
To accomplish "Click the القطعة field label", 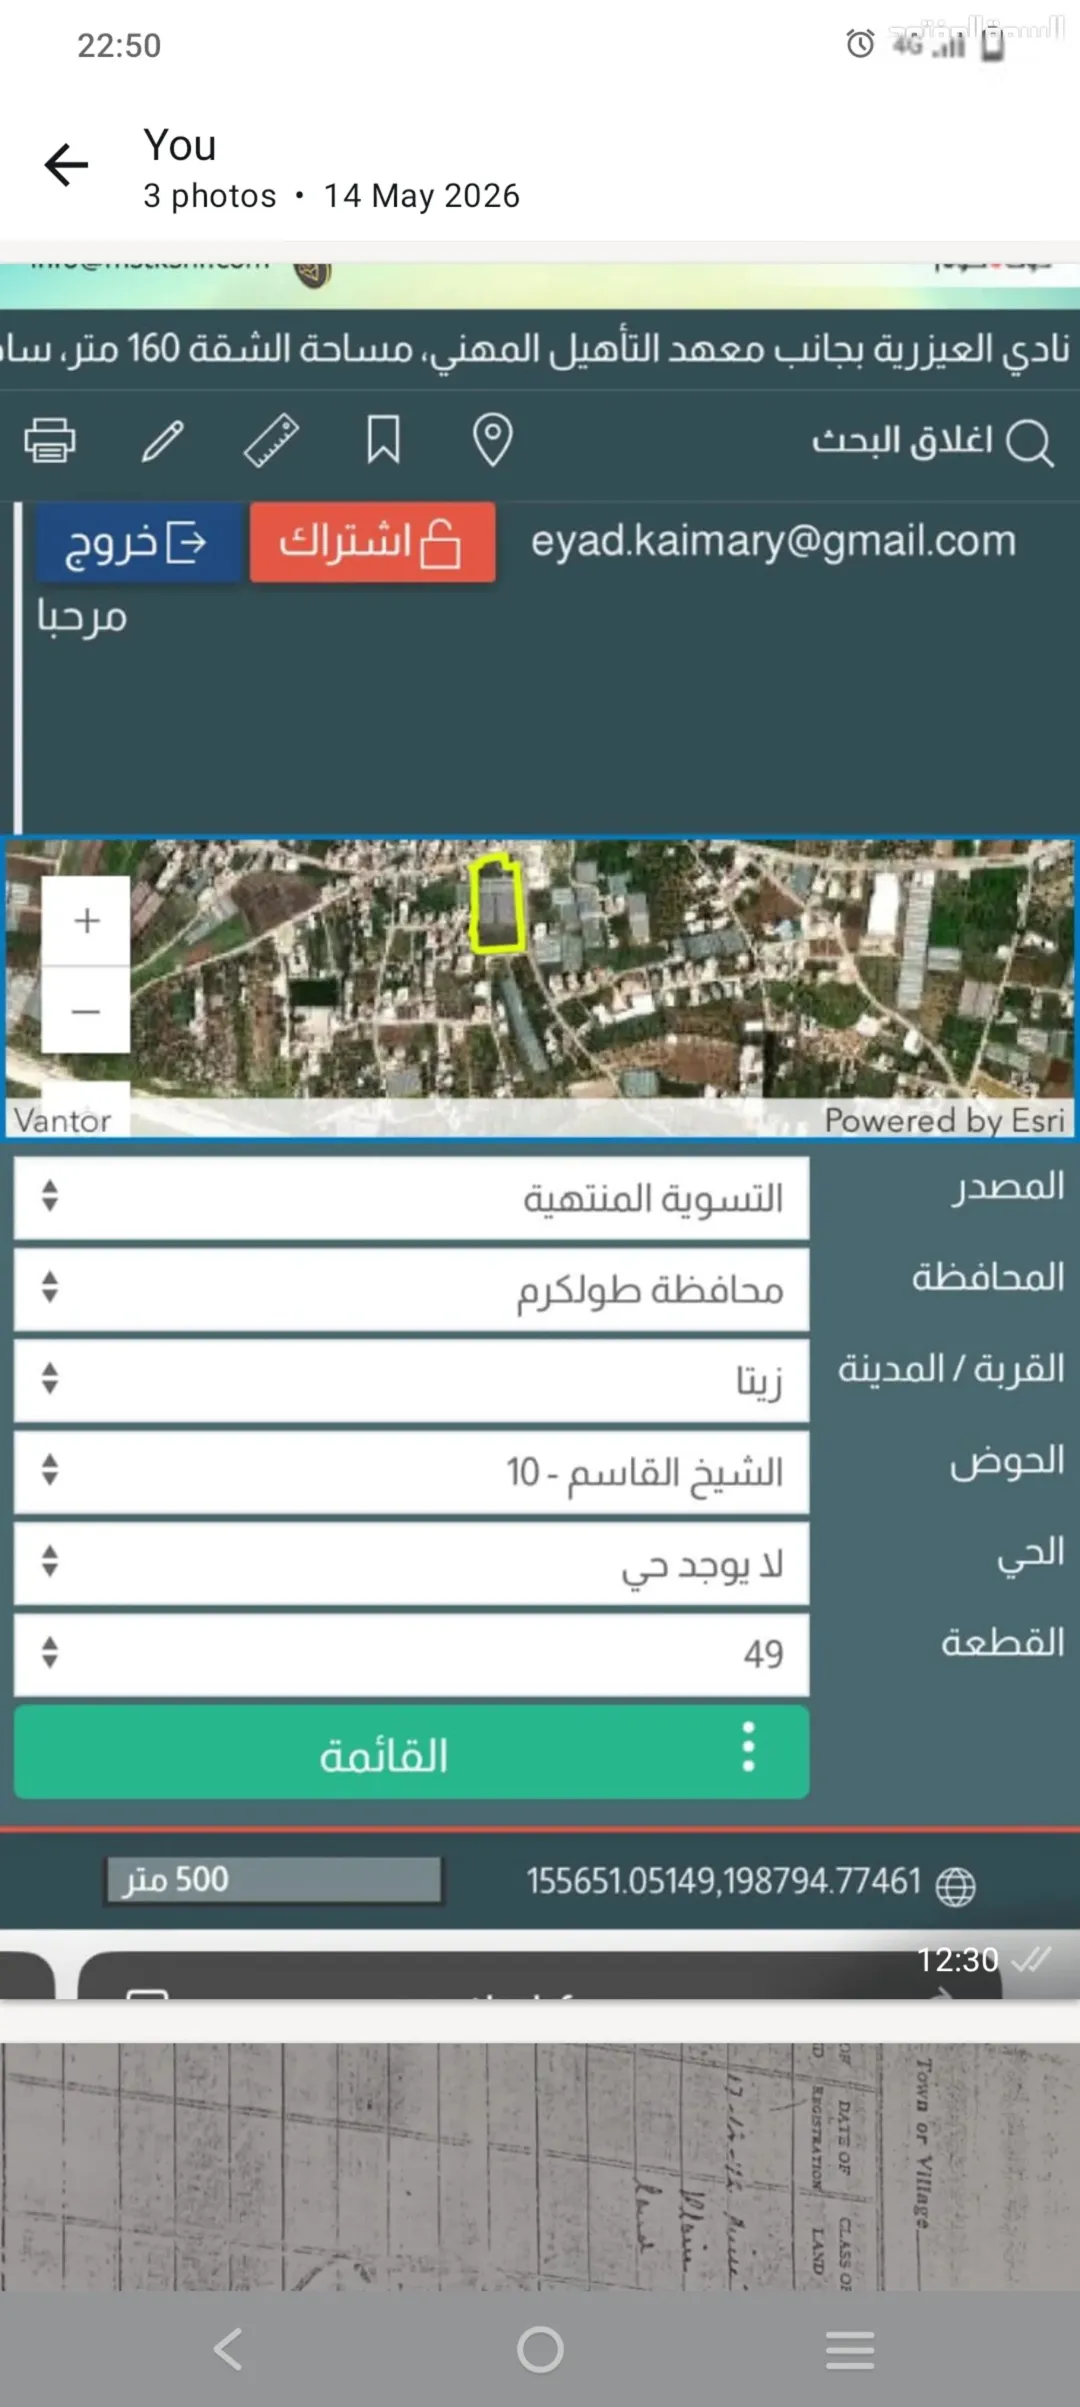I will [1003, 1642].
